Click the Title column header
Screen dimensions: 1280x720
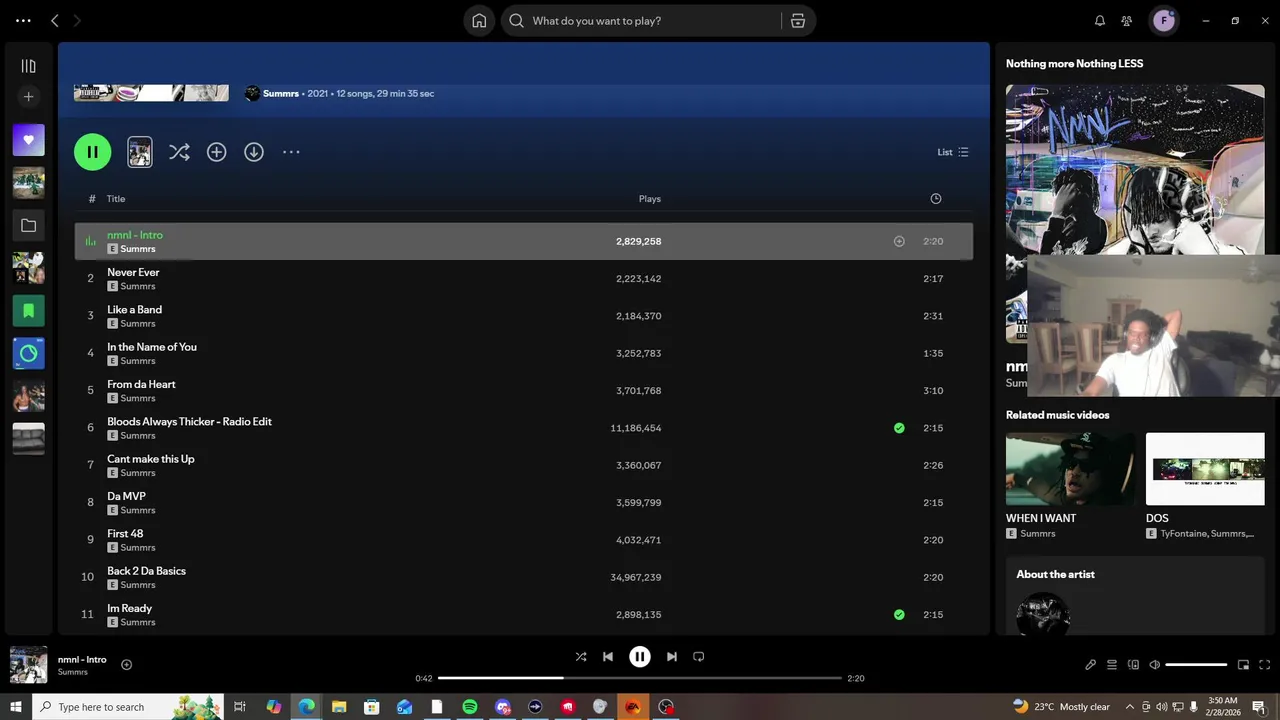116,199
